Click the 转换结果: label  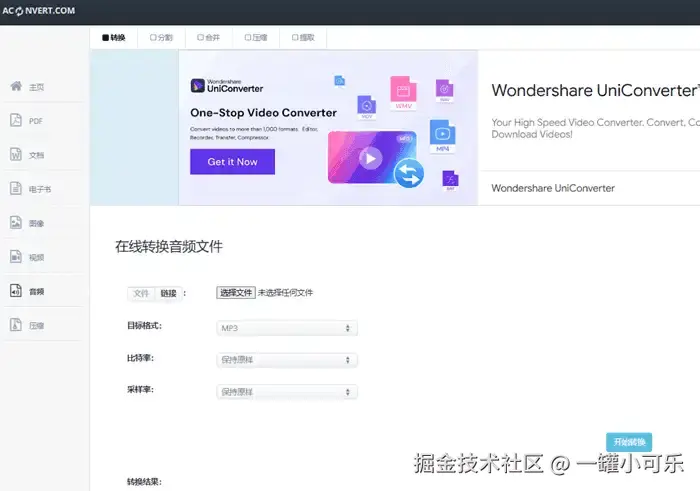point(144,482)
